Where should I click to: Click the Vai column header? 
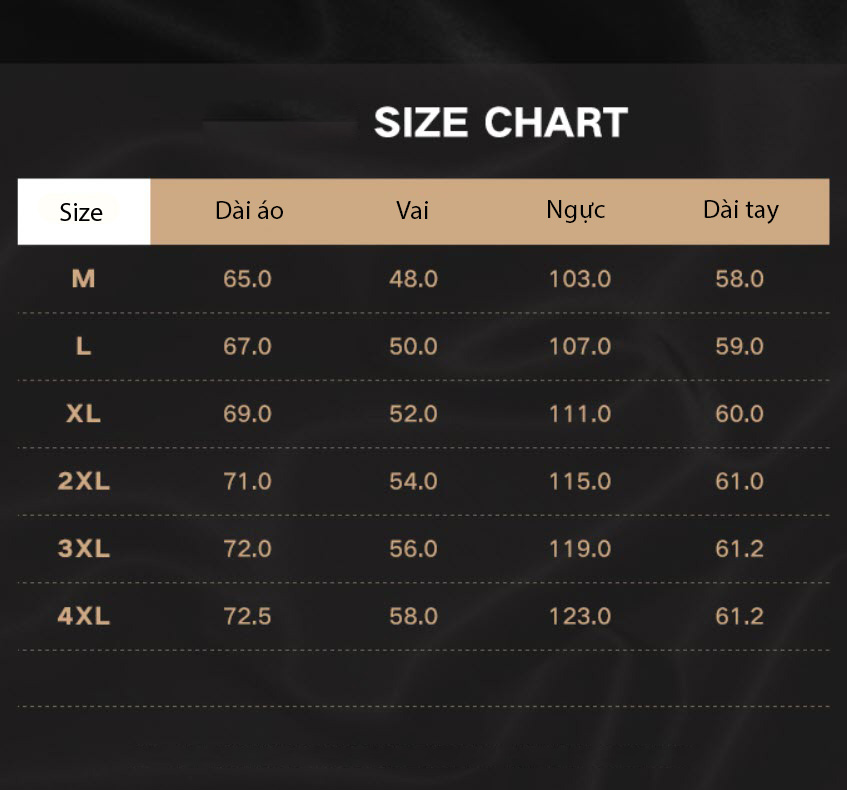click(x=412, y=210)
